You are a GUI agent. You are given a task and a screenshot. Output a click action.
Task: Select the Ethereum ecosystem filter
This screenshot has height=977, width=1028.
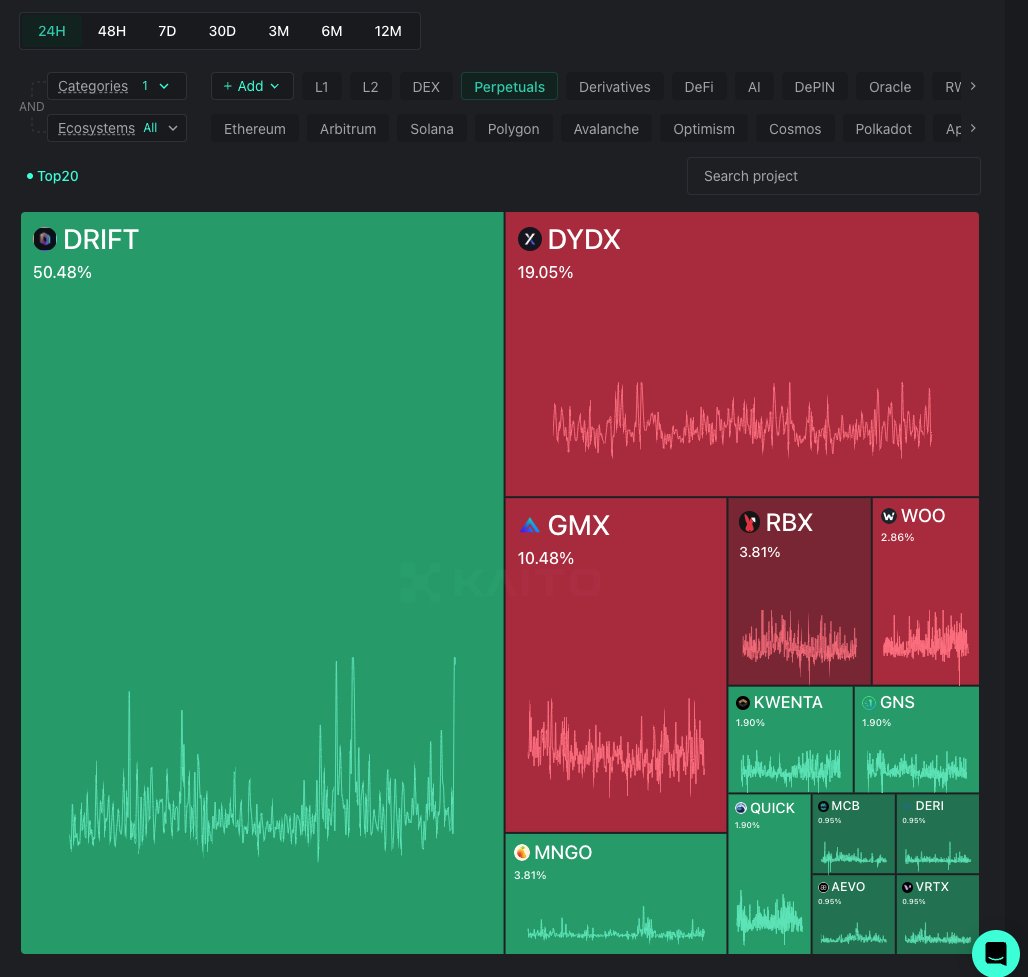[x=255, y=128]
